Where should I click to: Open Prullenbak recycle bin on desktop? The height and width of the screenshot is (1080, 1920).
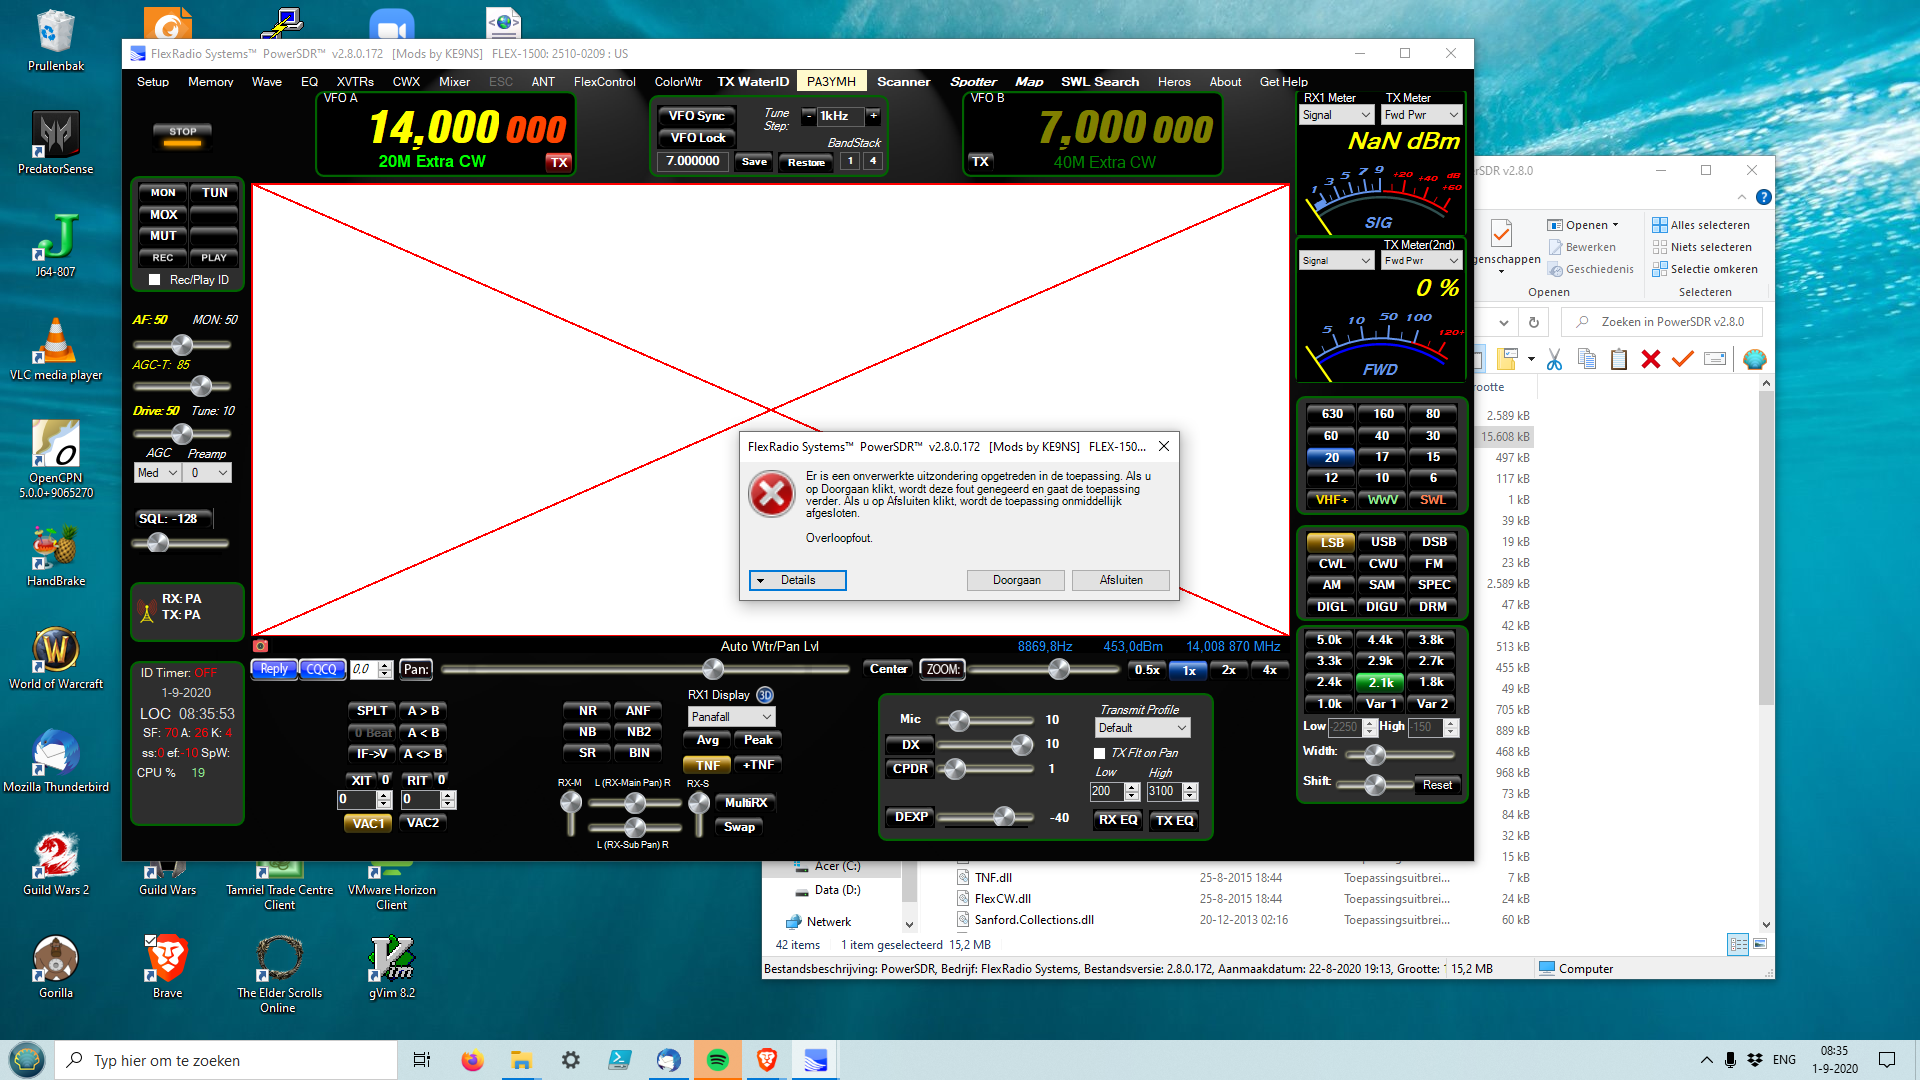(56, 42)
